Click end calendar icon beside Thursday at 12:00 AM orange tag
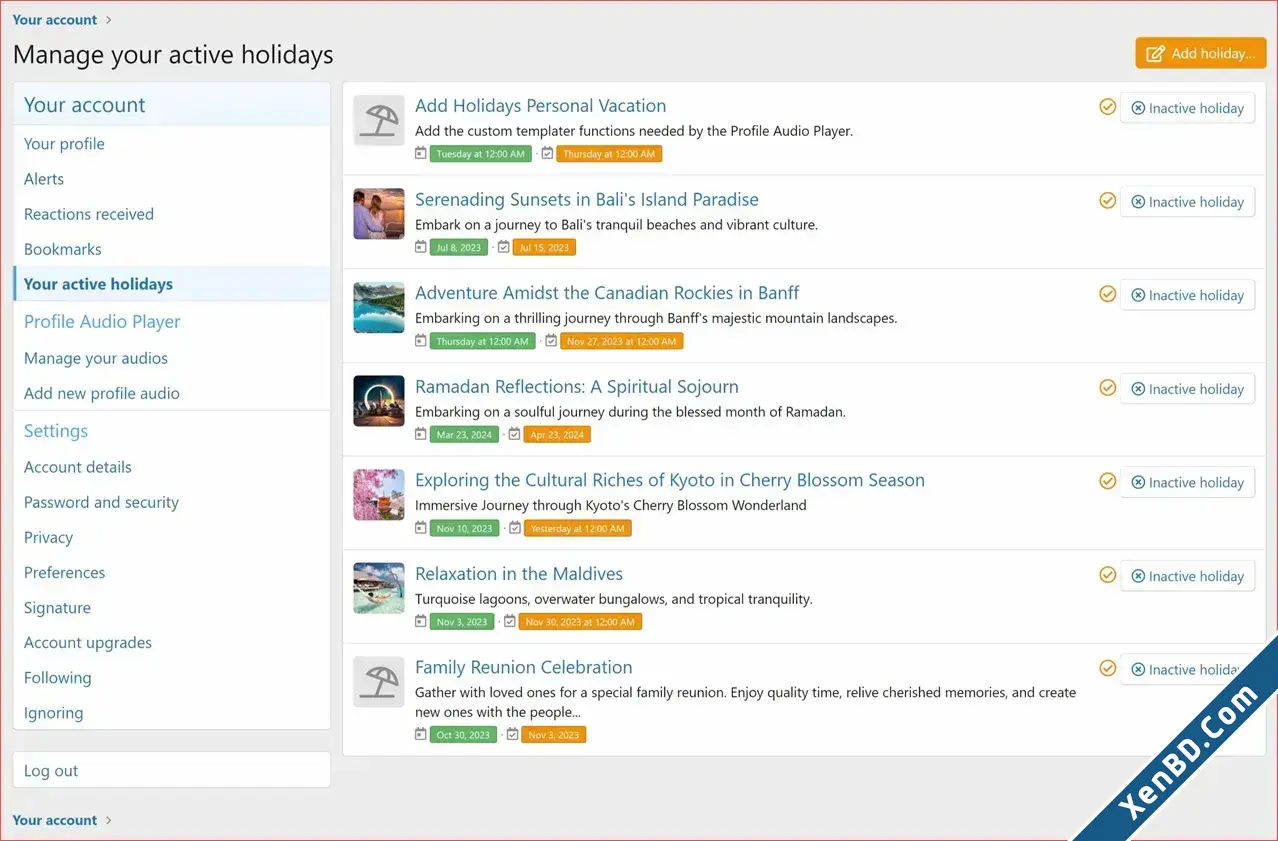 [x=548, y=153]
